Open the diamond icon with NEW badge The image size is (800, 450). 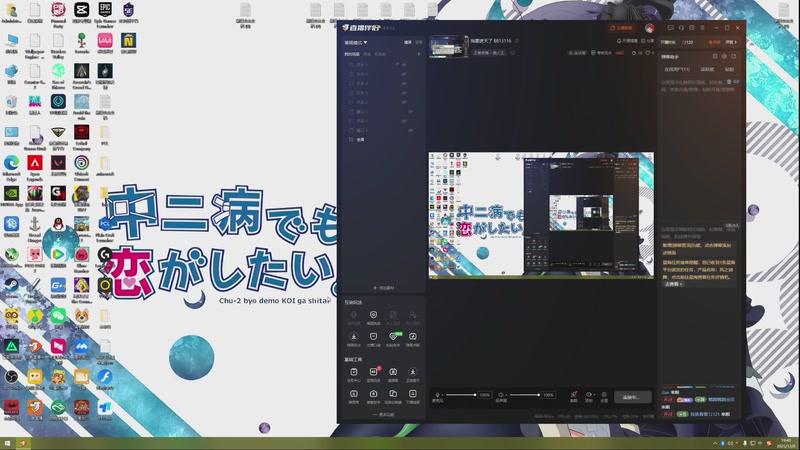tap(394, 337)
